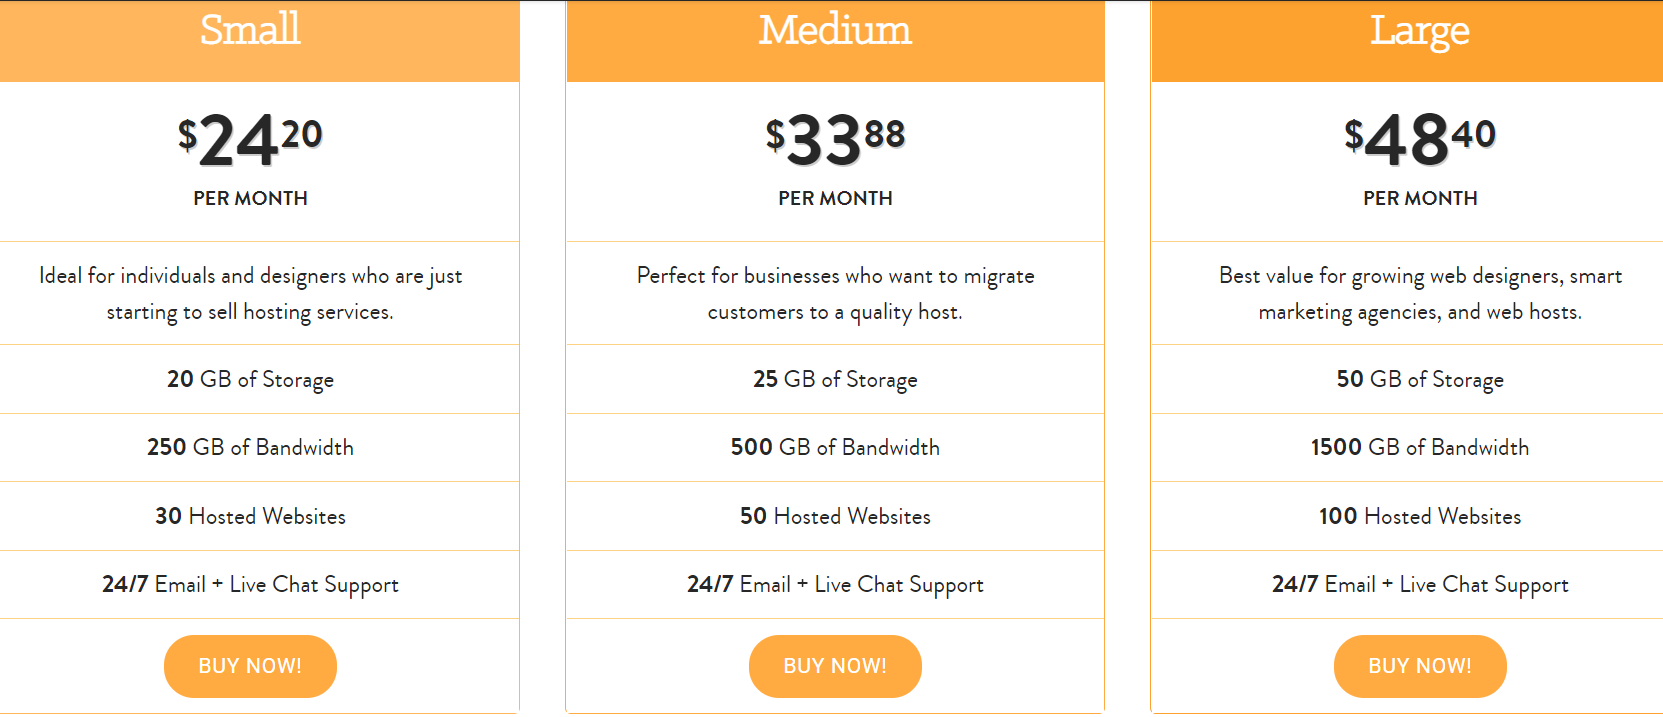Click 20 GB of Storage row
Image resolution: width=1663 pixels, height=717 pixels.
click(x=260, y=379)
